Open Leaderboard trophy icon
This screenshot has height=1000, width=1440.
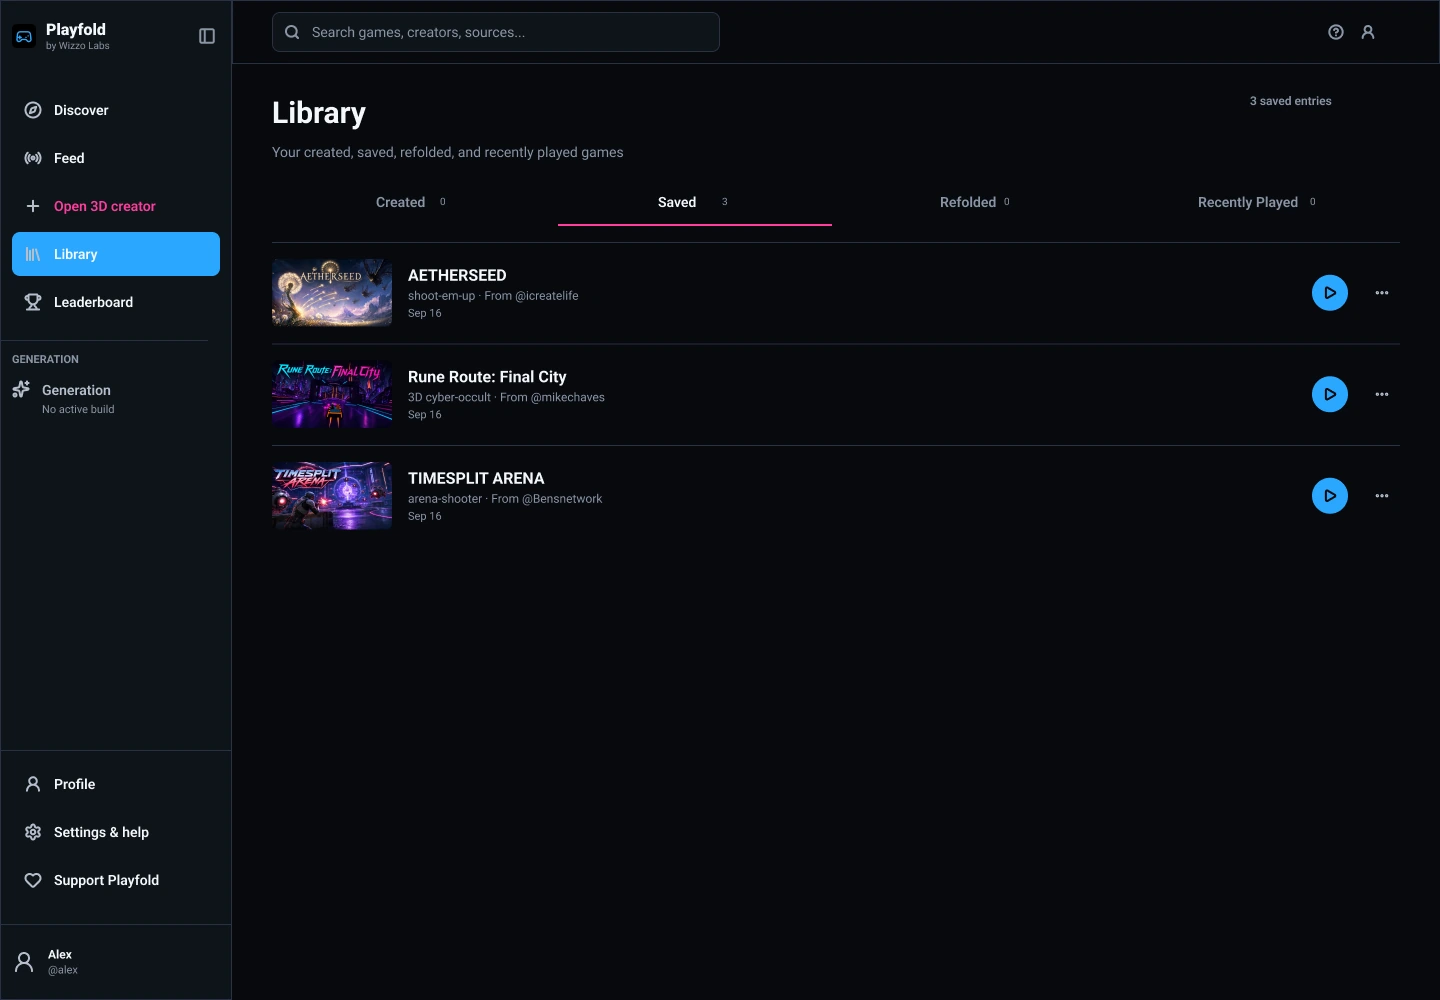(x=33, y=302)
